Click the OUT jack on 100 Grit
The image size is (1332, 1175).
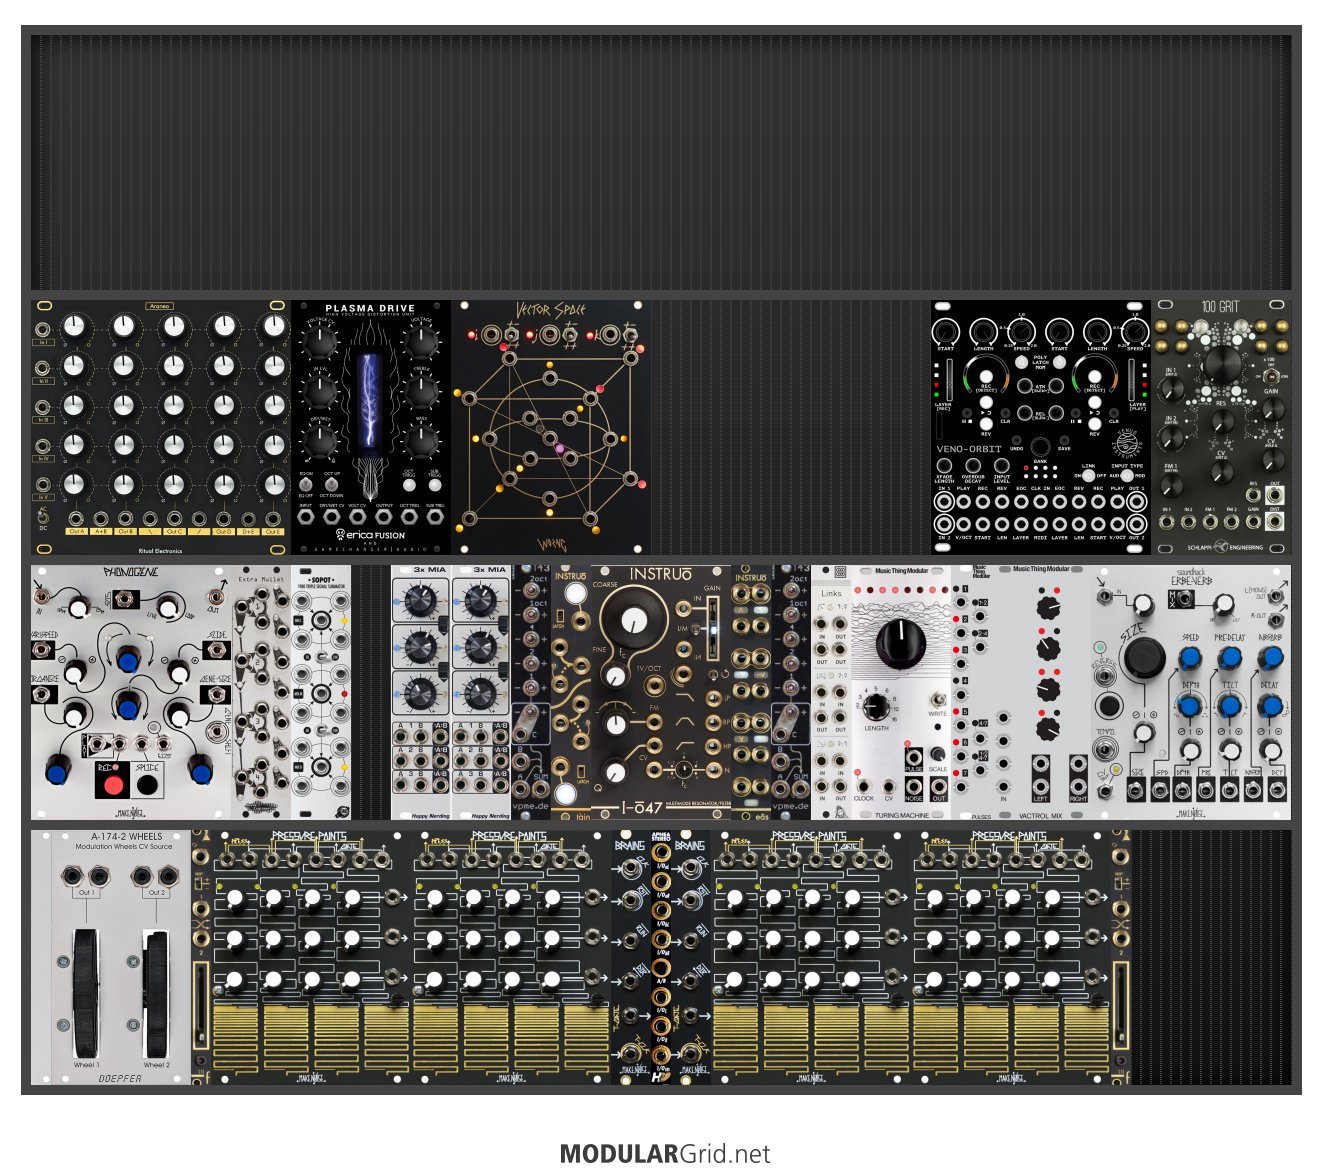click(1275, 497)
